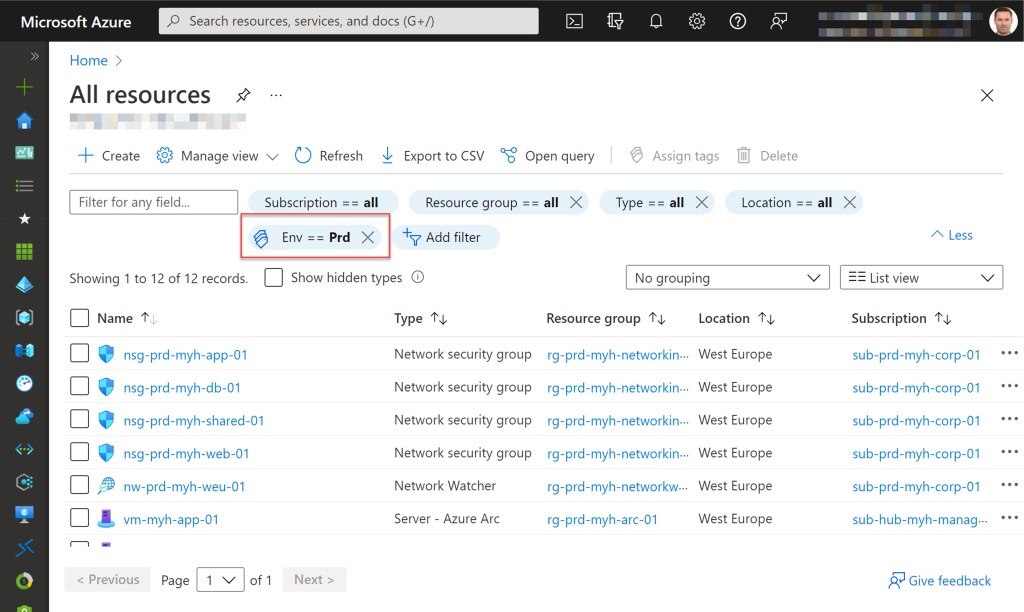Open the nsg-prd-myh-web-01 resource link
This screenshot has height=612, width=1024.
[x=186, y=453]
